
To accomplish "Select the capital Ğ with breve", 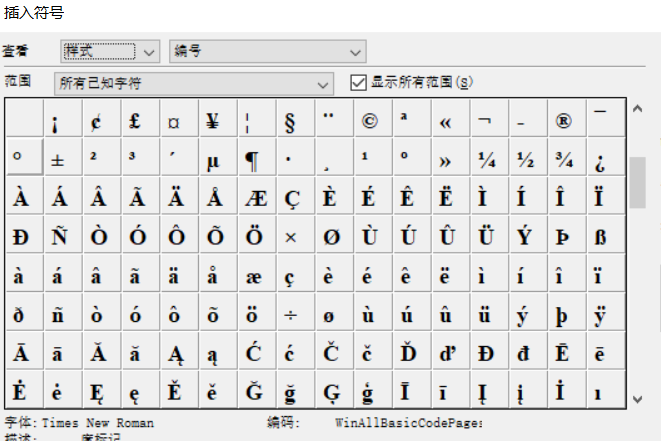I will pyautogui.click(x=257, y=390).
